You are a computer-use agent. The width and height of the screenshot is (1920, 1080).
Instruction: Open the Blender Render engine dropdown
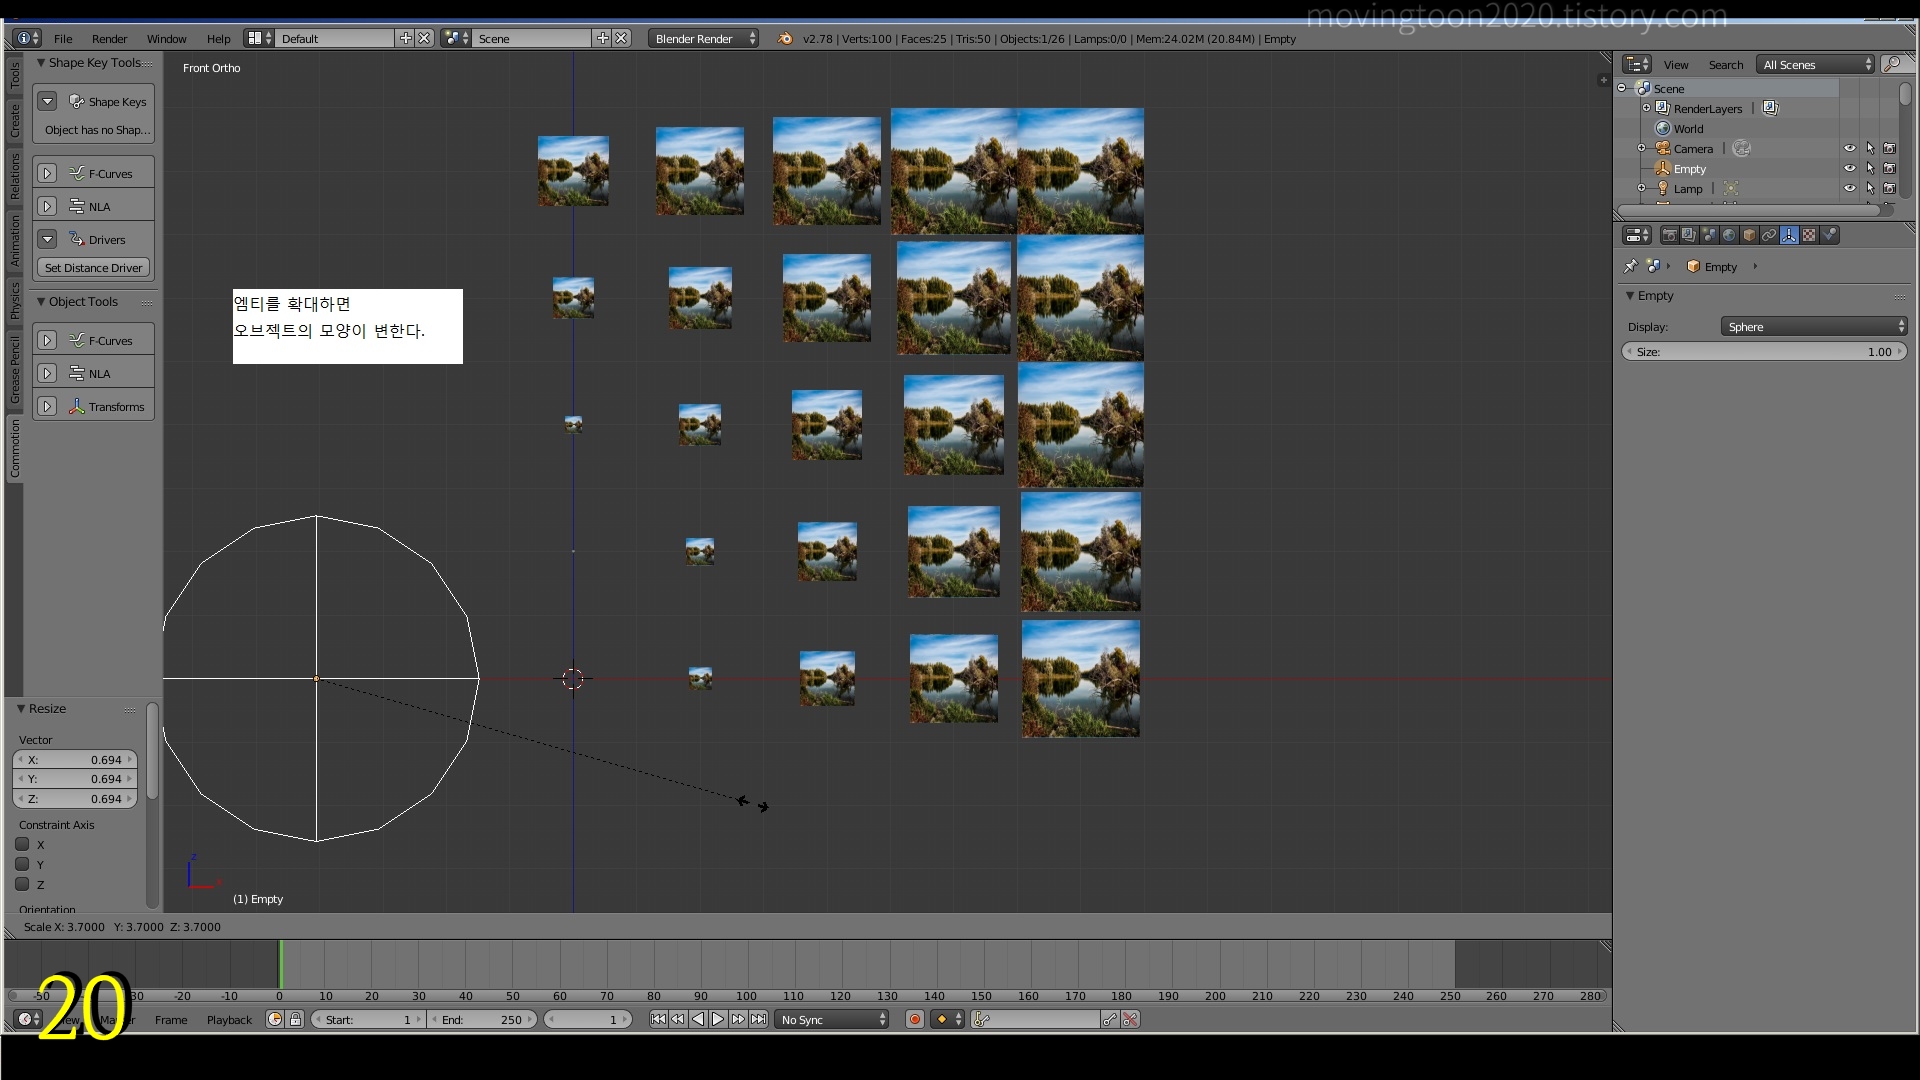pos(704,38)
